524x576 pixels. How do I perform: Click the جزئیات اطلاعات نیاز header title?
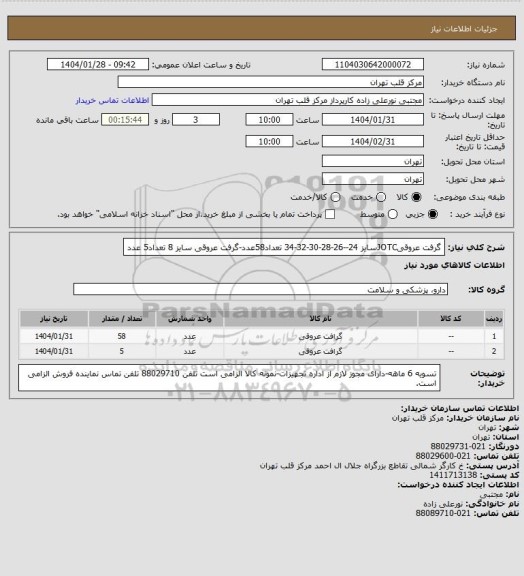(464, 29)
